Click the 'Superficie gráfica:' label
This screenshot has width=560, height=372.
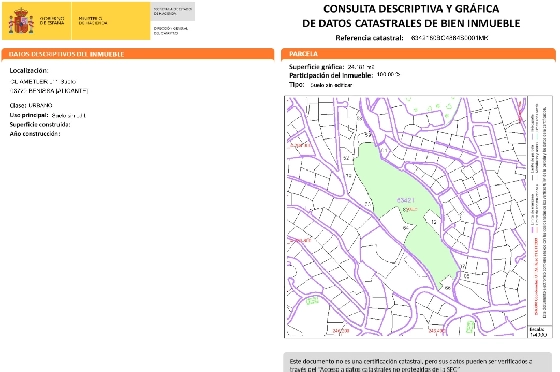click(316, 67)
